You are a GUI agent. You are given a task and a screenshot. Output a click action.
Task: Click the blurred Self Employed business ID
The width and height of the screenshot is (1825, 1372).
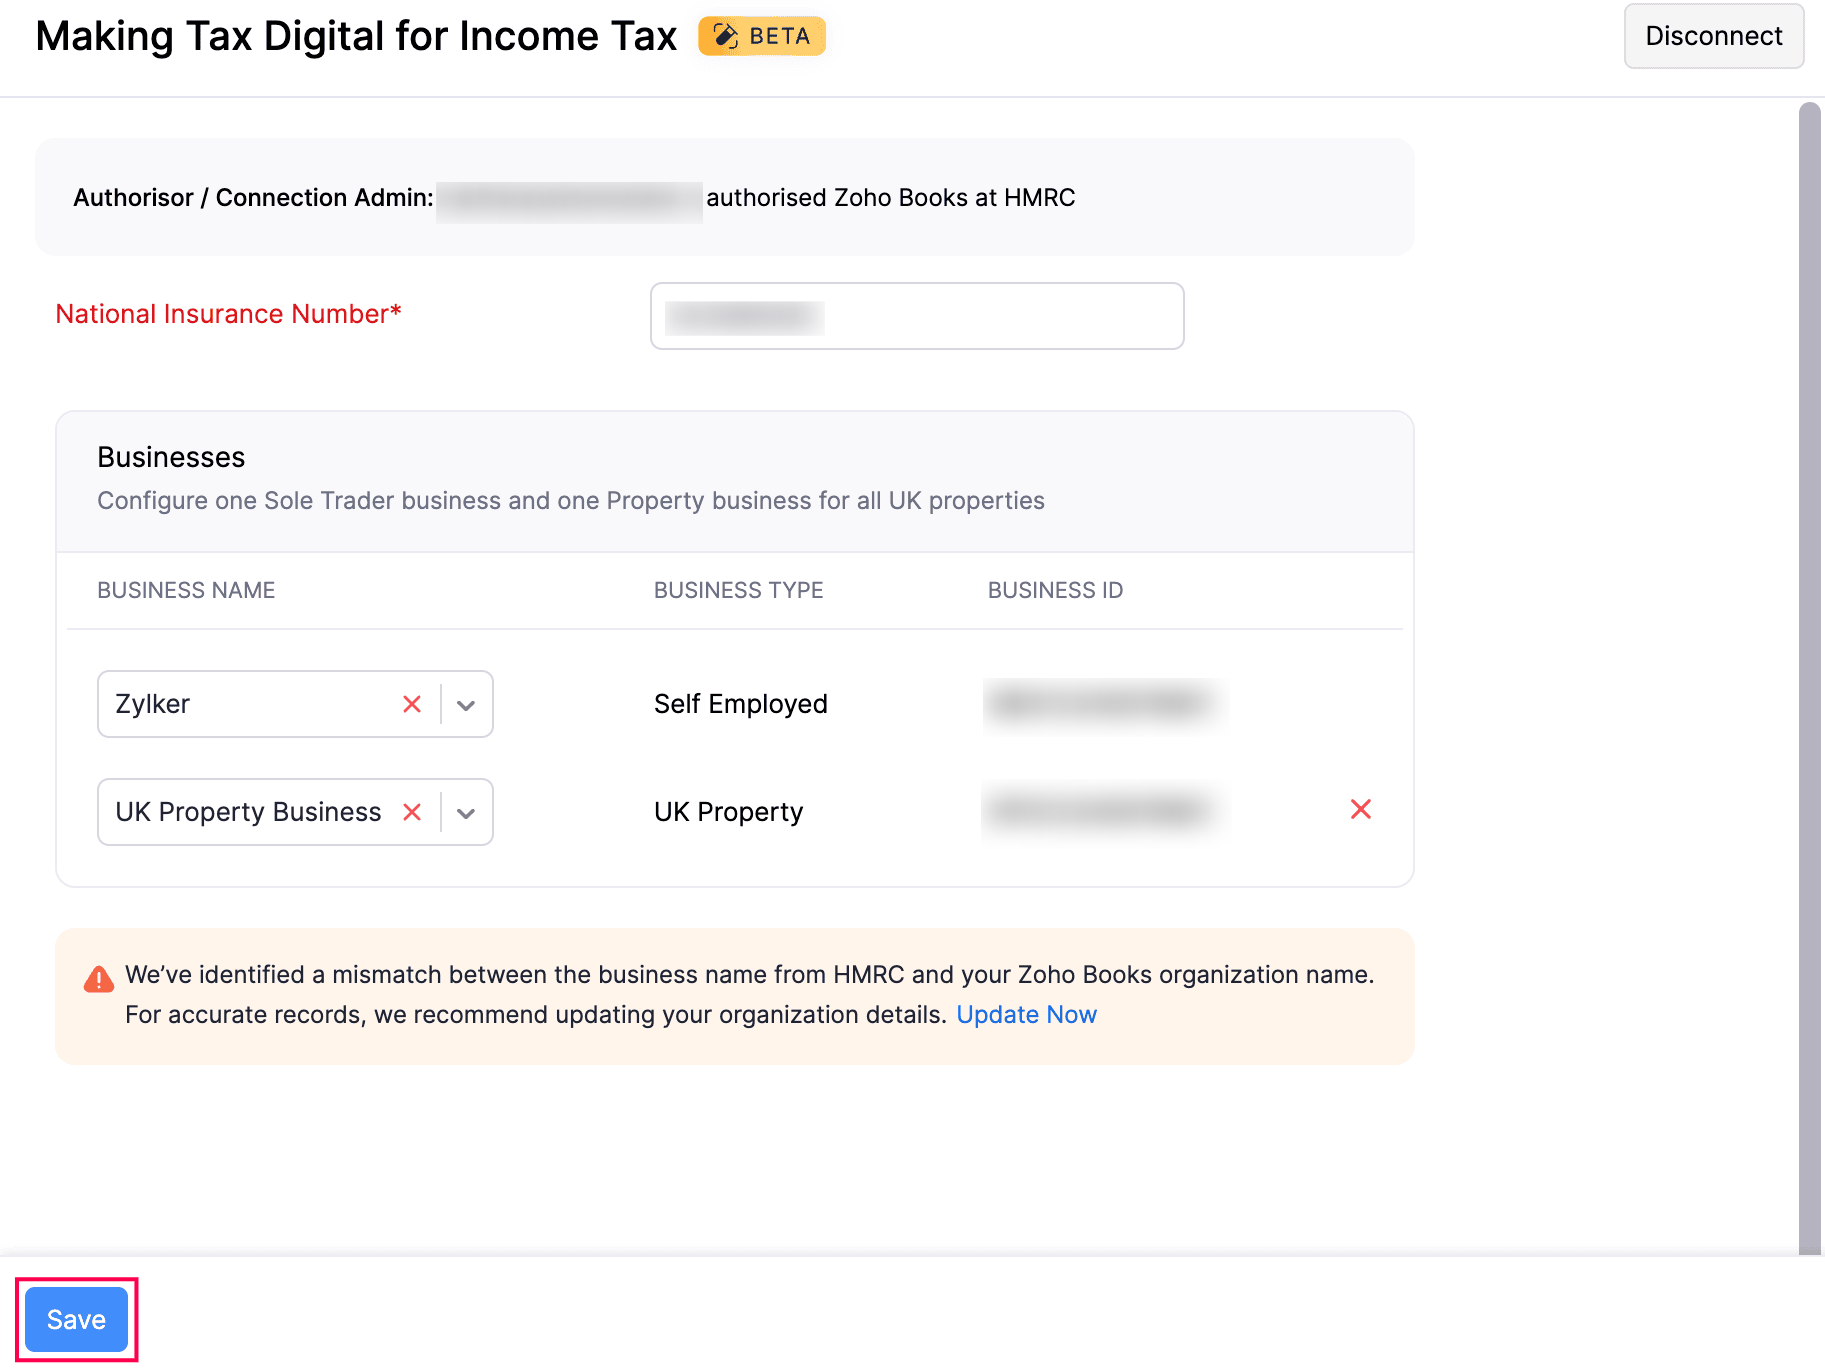click(x=1104, y=704)
